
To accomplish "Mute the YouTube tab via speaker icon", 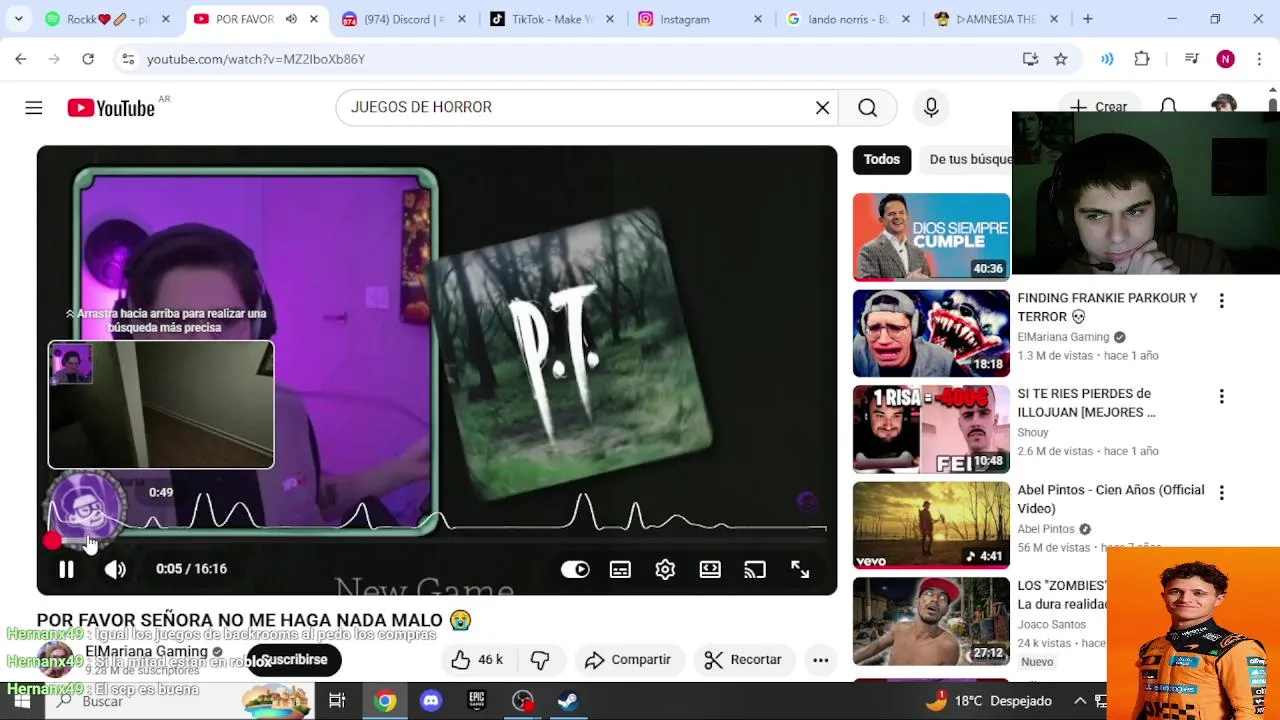I will [291, 19].
